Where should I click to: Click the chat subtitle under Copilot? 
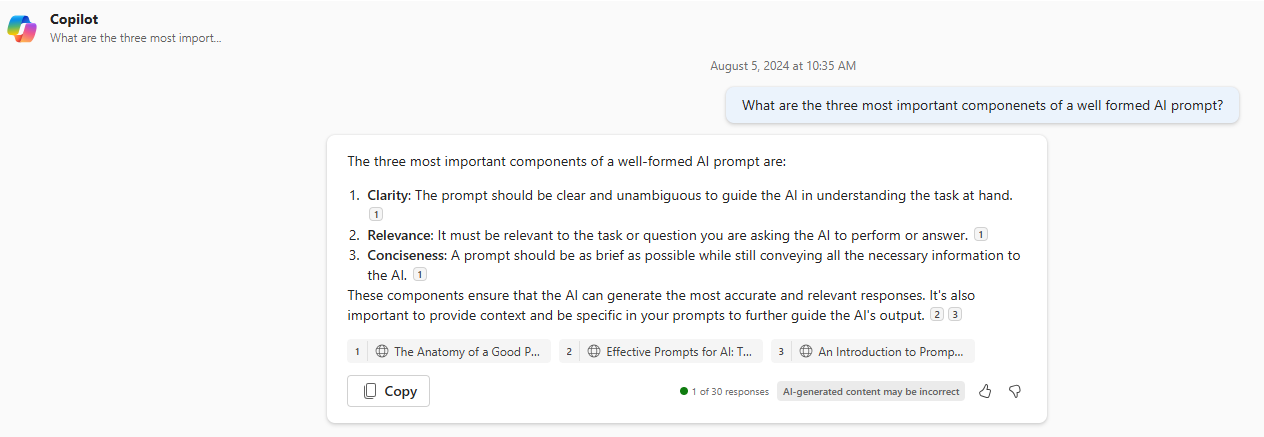[x=135, y=38]
